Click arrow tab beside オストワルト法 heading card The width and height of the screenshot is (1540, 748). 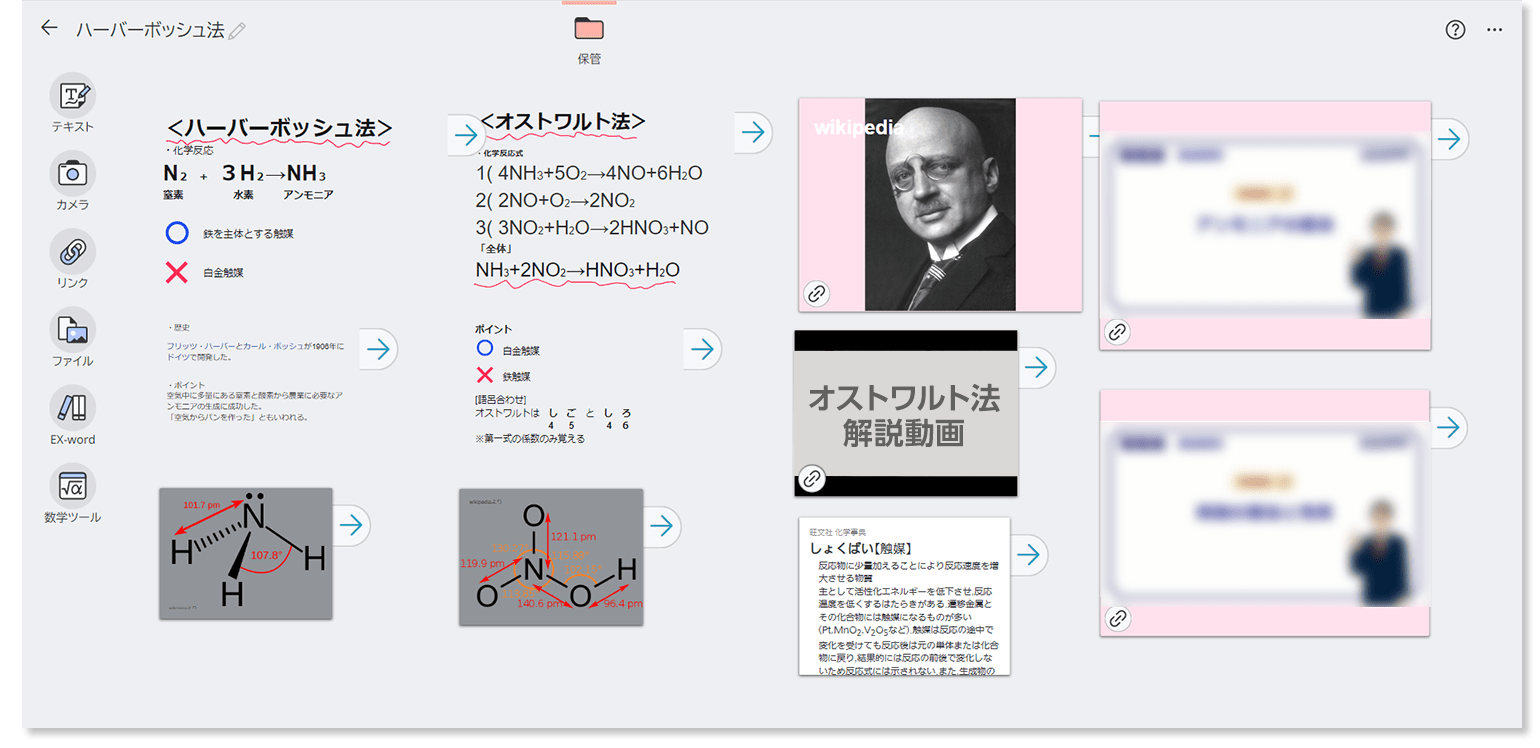coord(753,132)
